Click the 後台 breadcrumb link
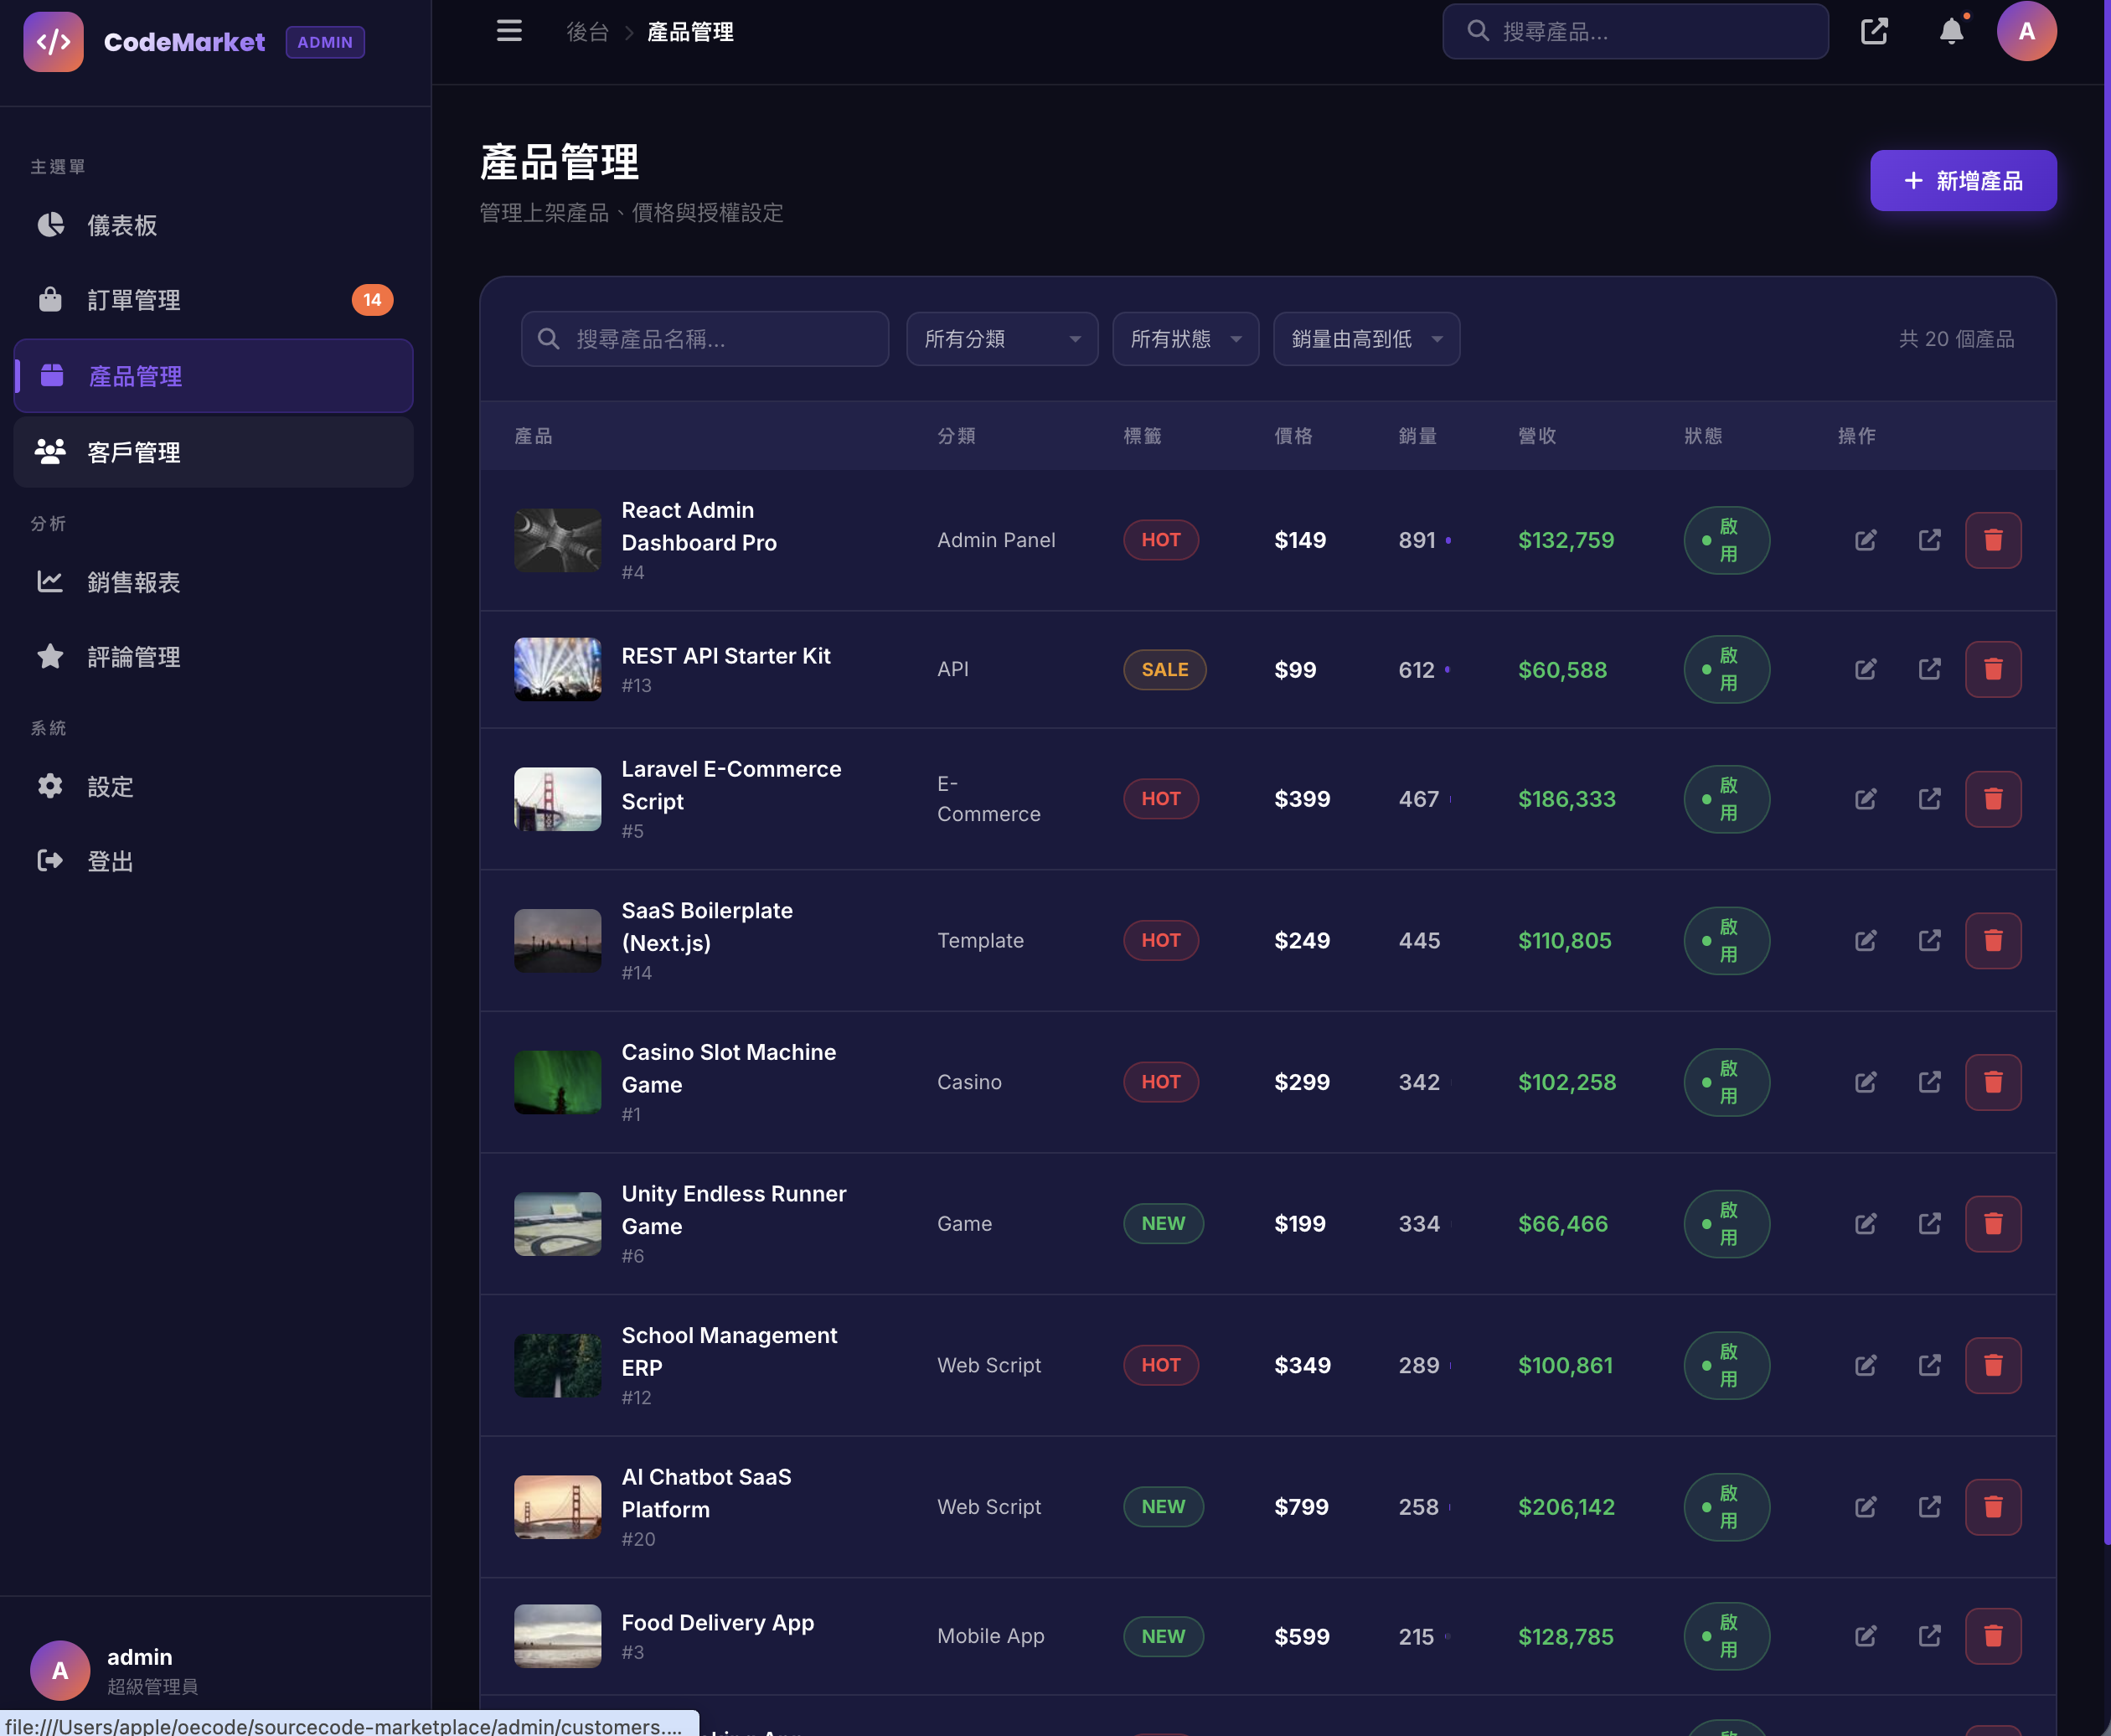 coord(587,32)
